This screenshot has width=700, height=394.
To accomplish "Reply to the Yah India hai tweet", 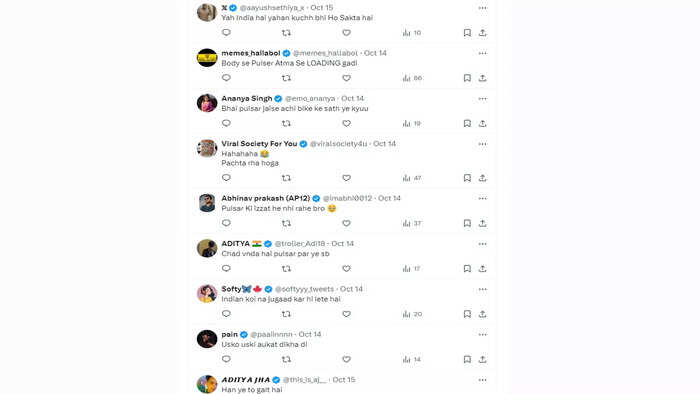I will pyautogui.click(x=226, y=32).
